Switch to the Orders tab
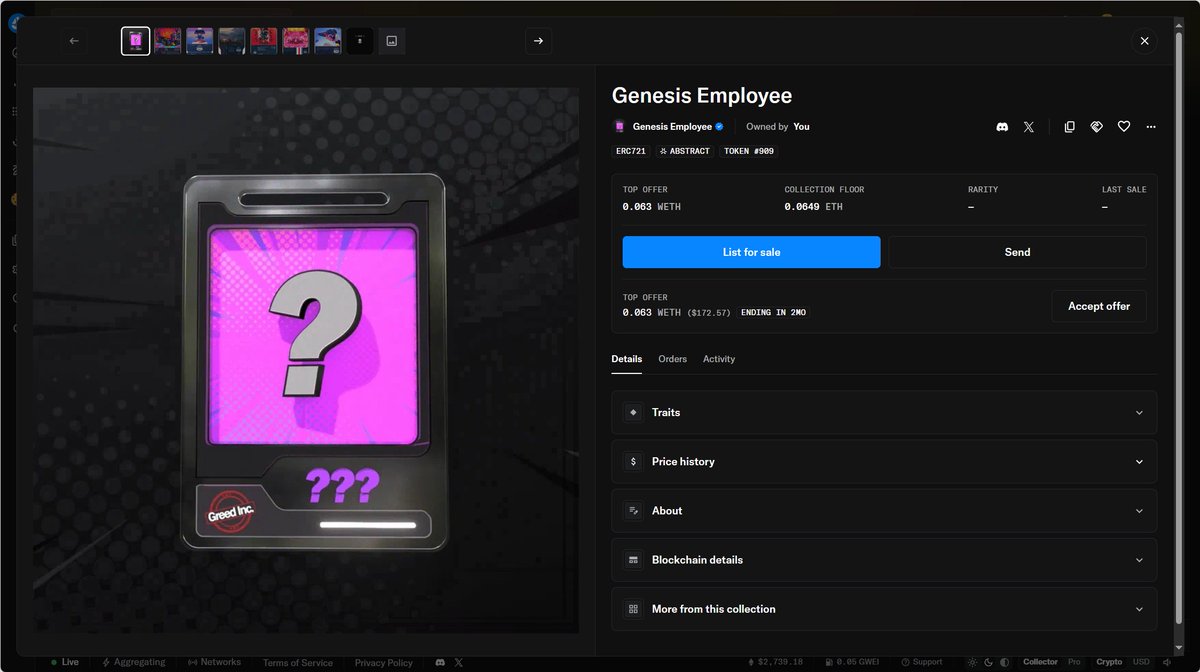Screen dimensions: 1200x672 click(x=672, y=359)
